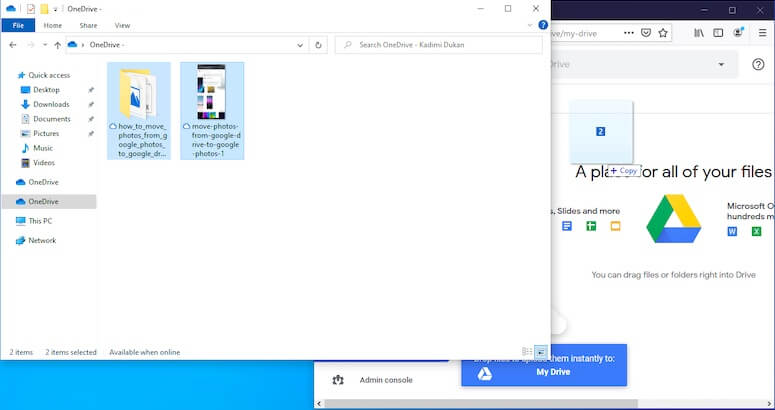775x410 pixels.
Task: Open the Firefox account icon
Action: pos(738,32)
